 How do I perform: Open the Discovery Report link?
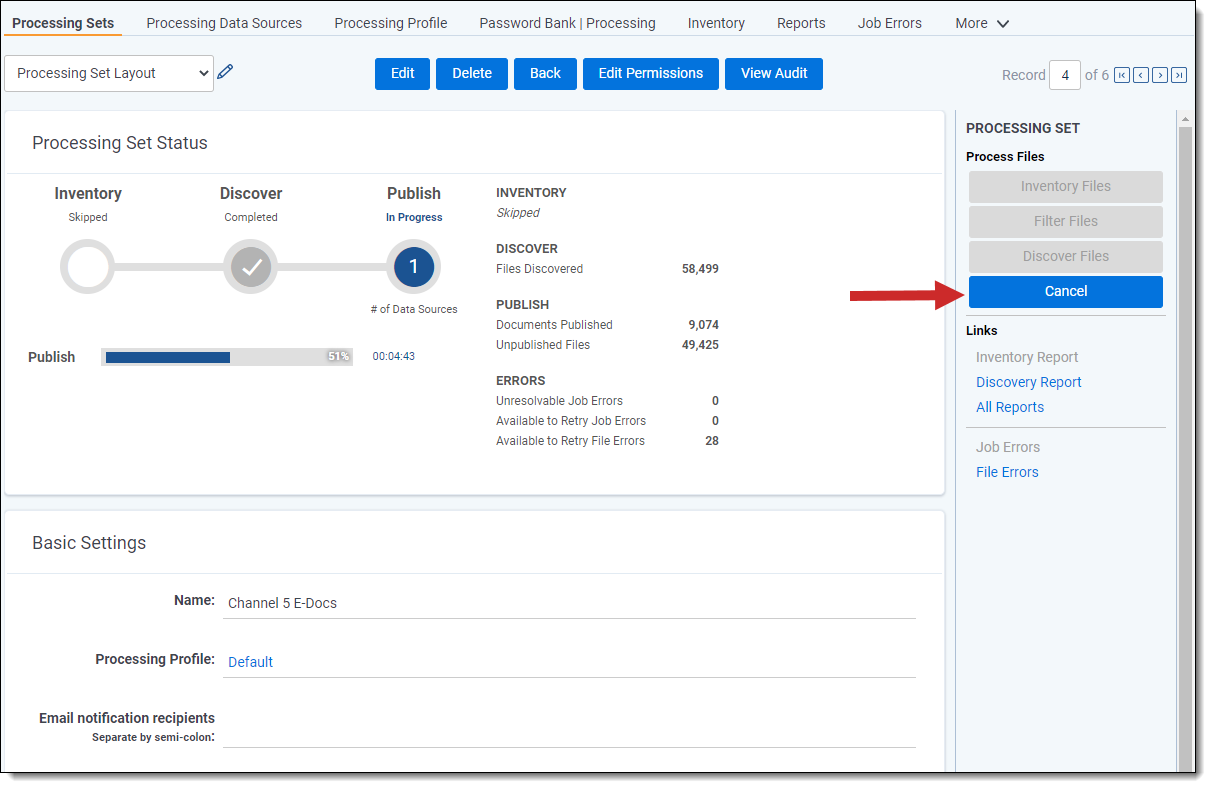pyautogui.click(x=1029, y=382)
